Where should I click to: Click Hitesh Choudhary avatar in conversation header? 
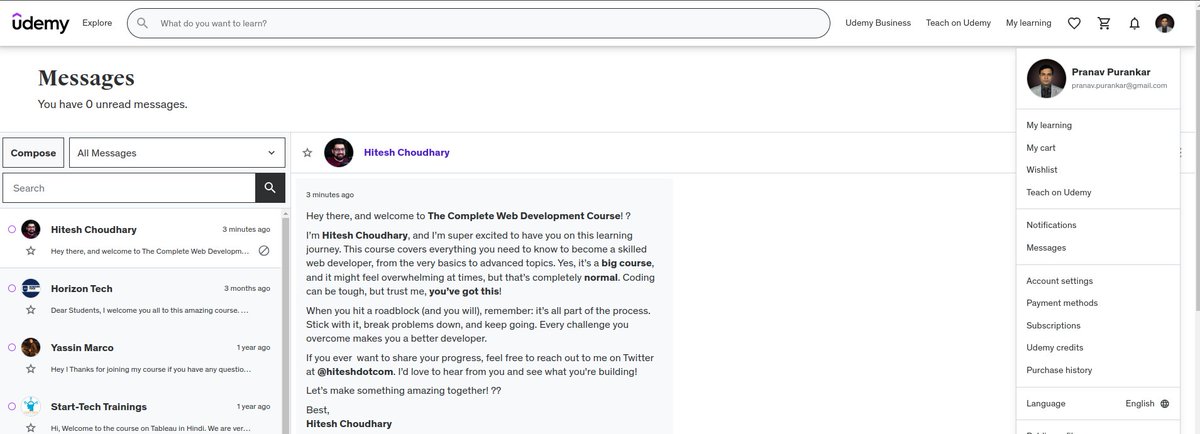click(339, 152)
